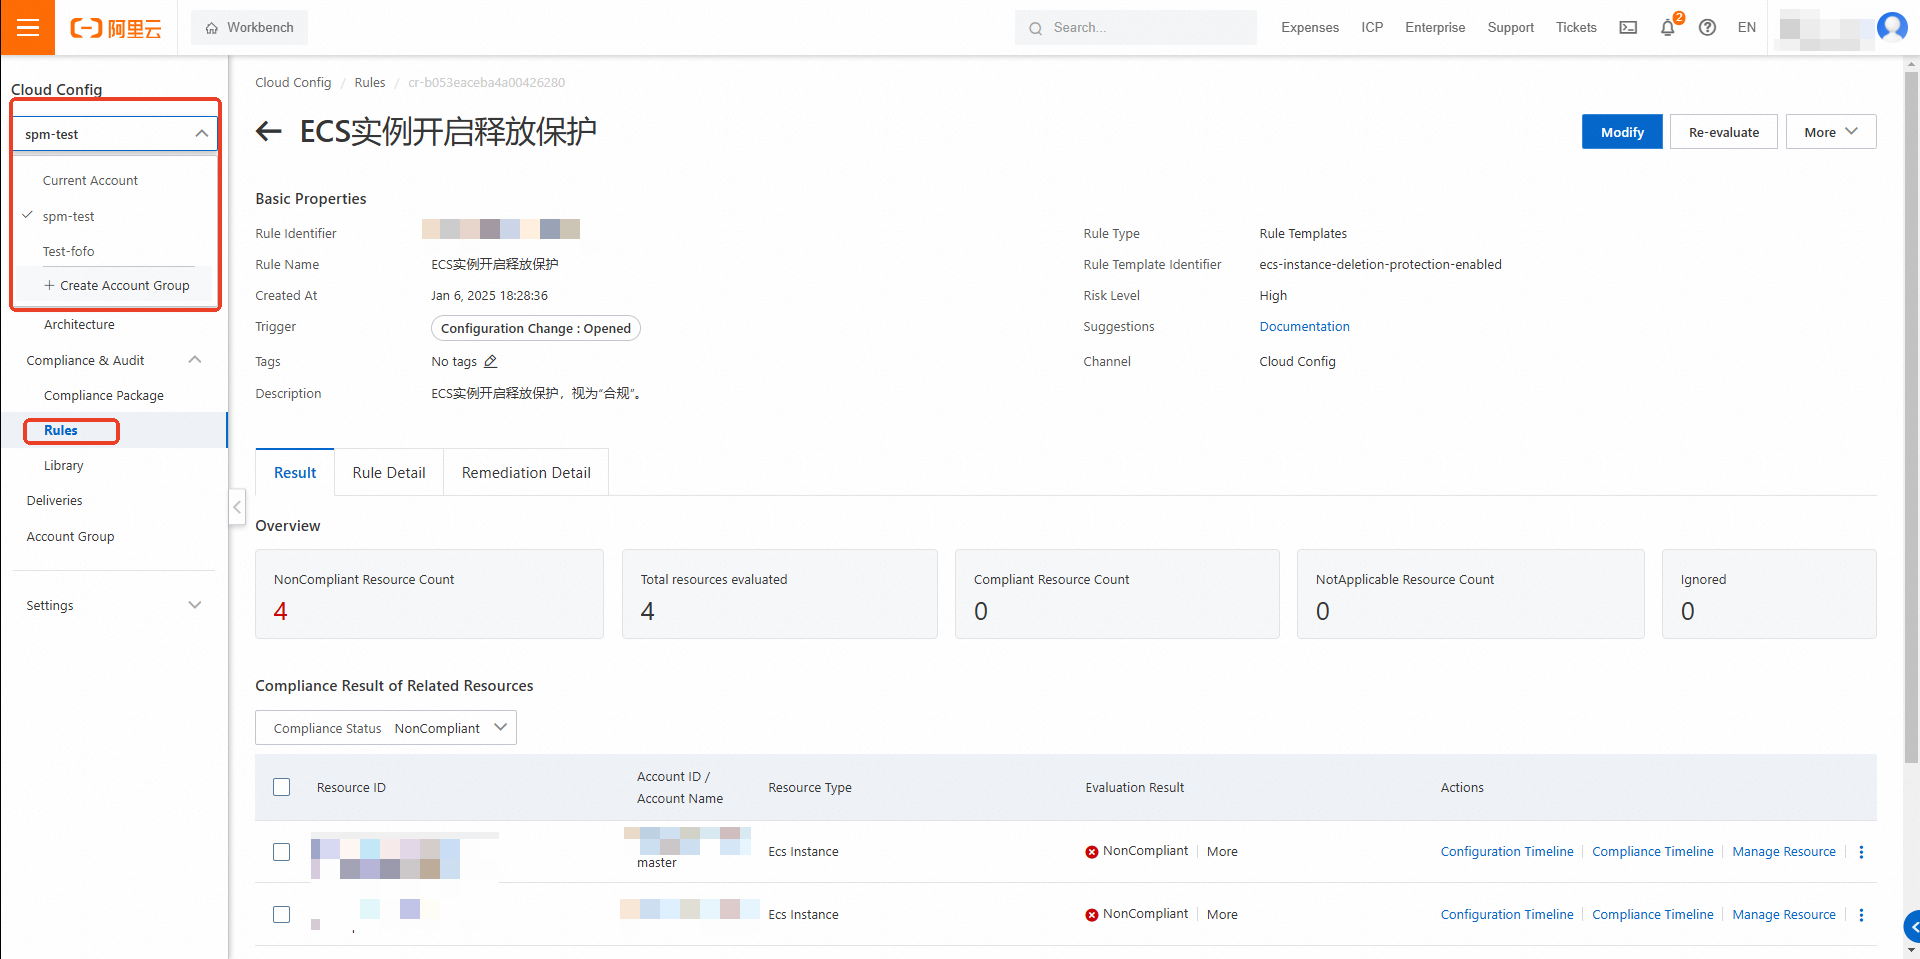The image size is (1920, 959).
Task: Open Cloud Shell terminal icon
Action: click(1628, 28)
